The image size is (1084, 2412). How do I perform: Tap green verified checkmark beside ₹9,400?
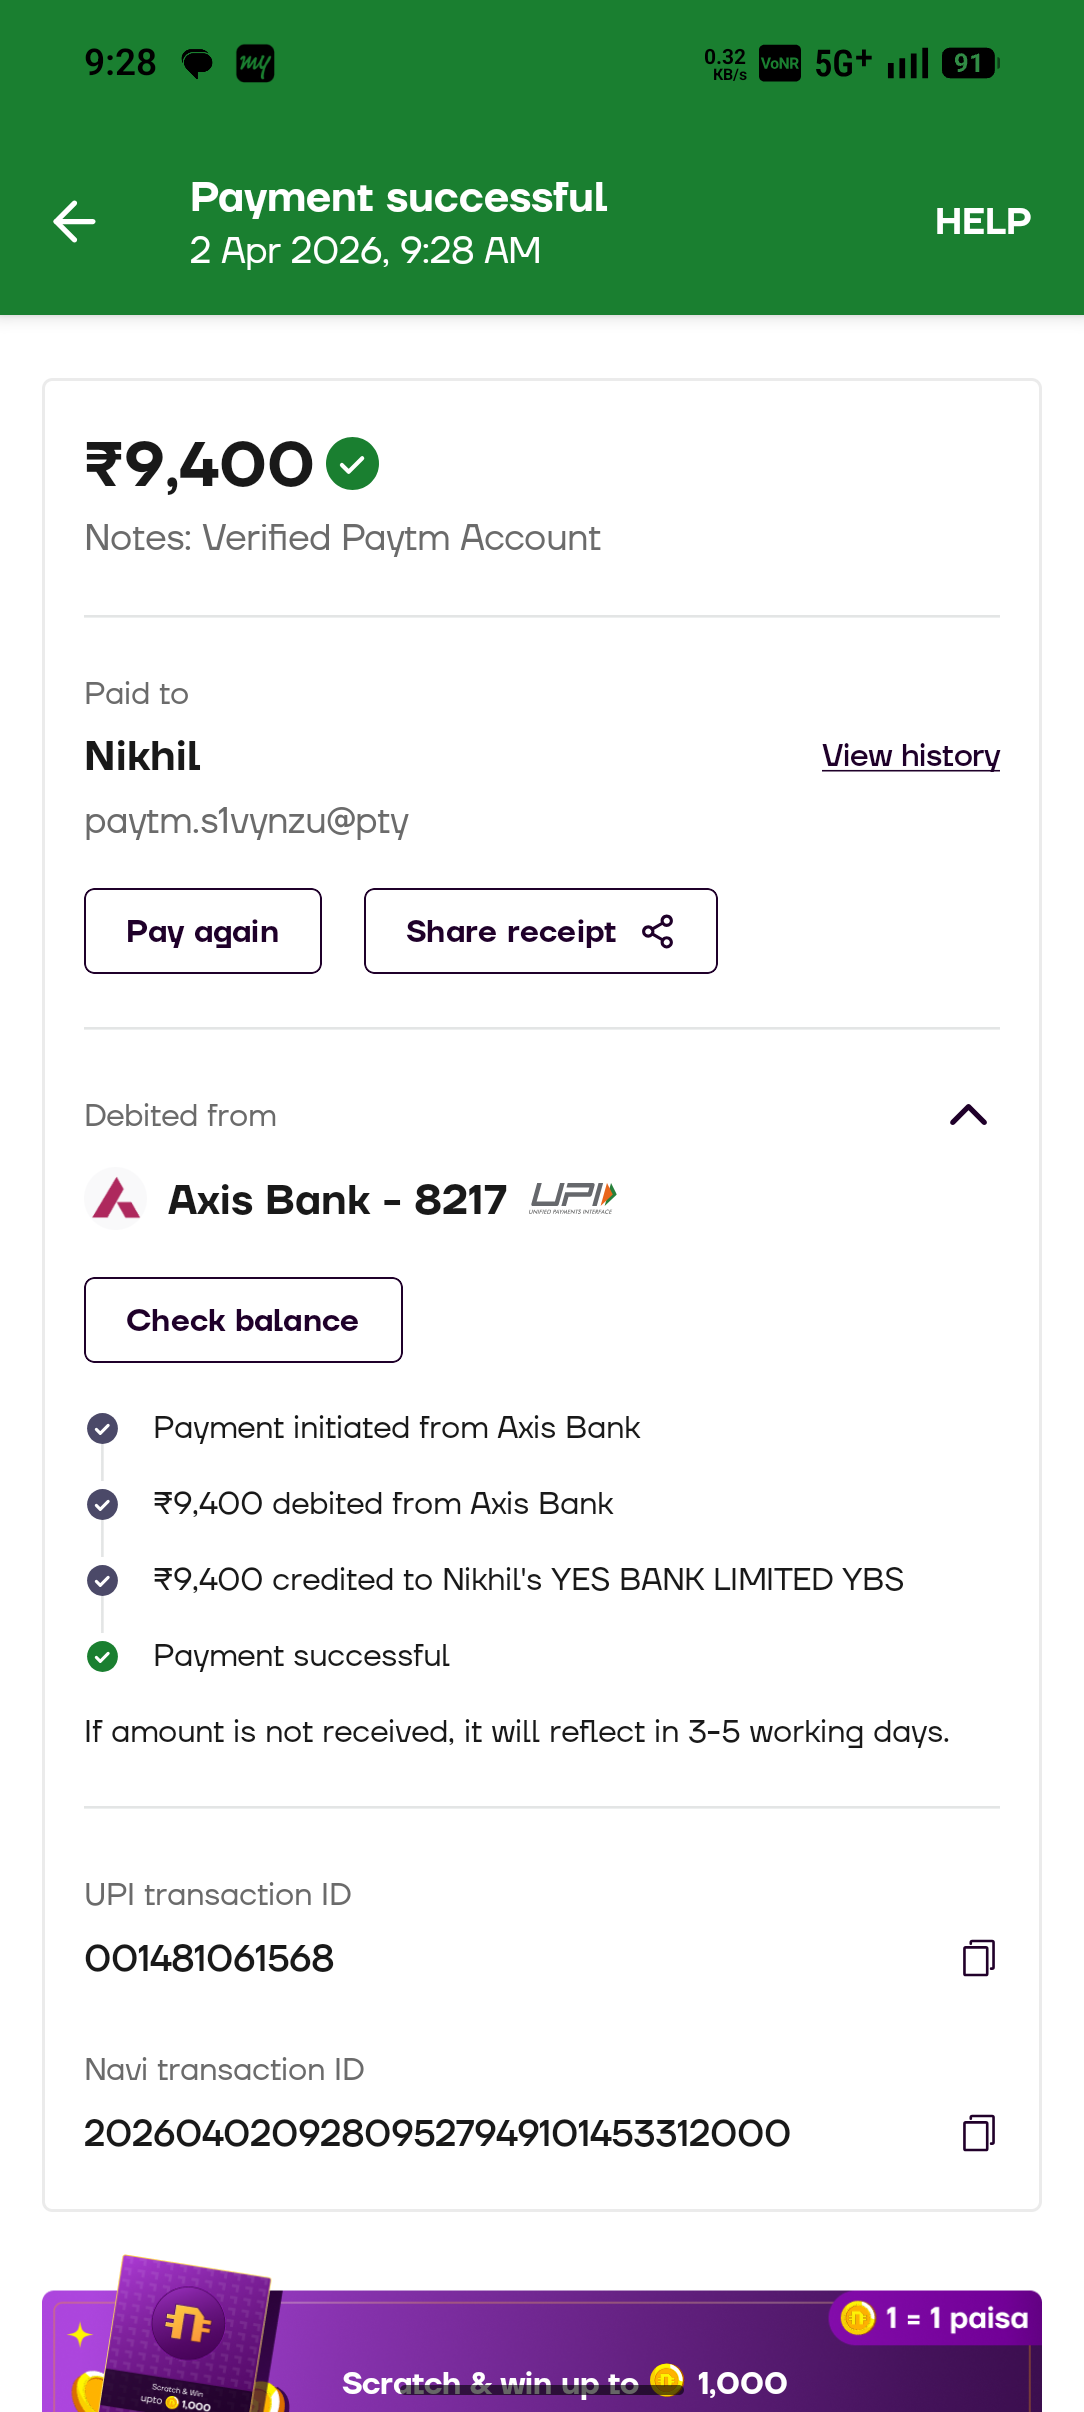pyautogui.click(x=353, y=464)
